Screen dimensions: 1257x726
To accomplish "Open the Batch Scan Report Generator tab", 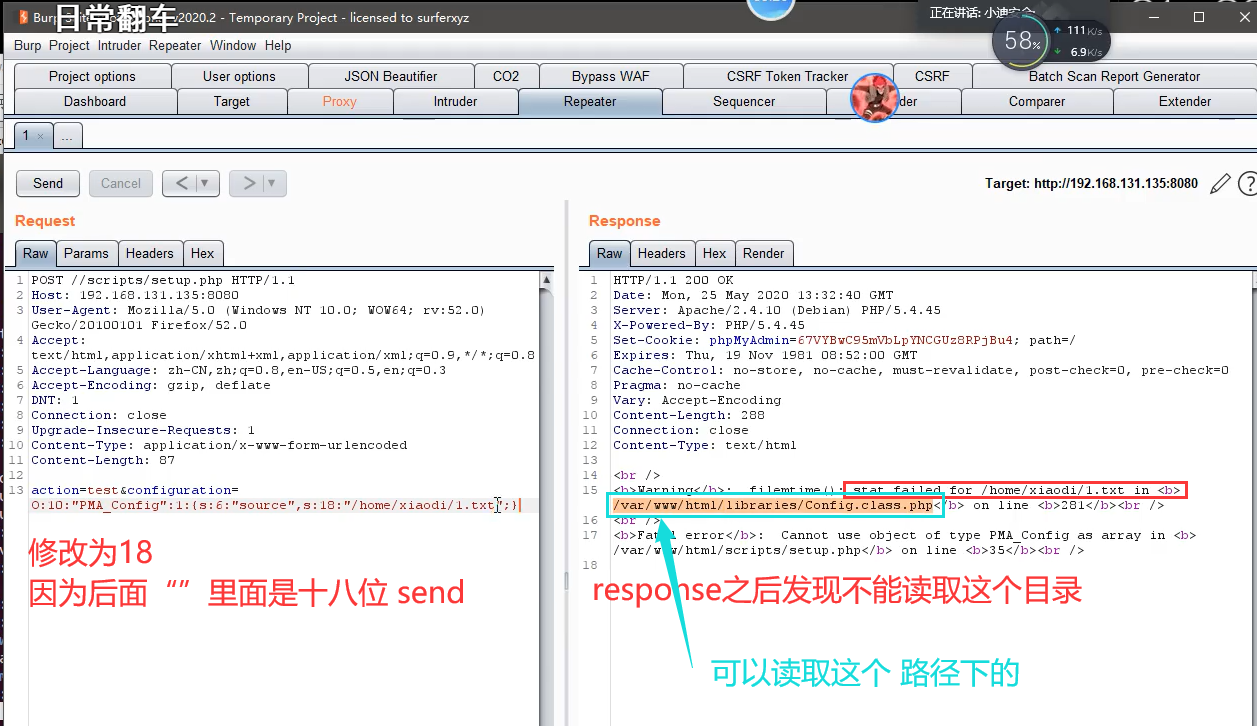I will pos(1114,76).
